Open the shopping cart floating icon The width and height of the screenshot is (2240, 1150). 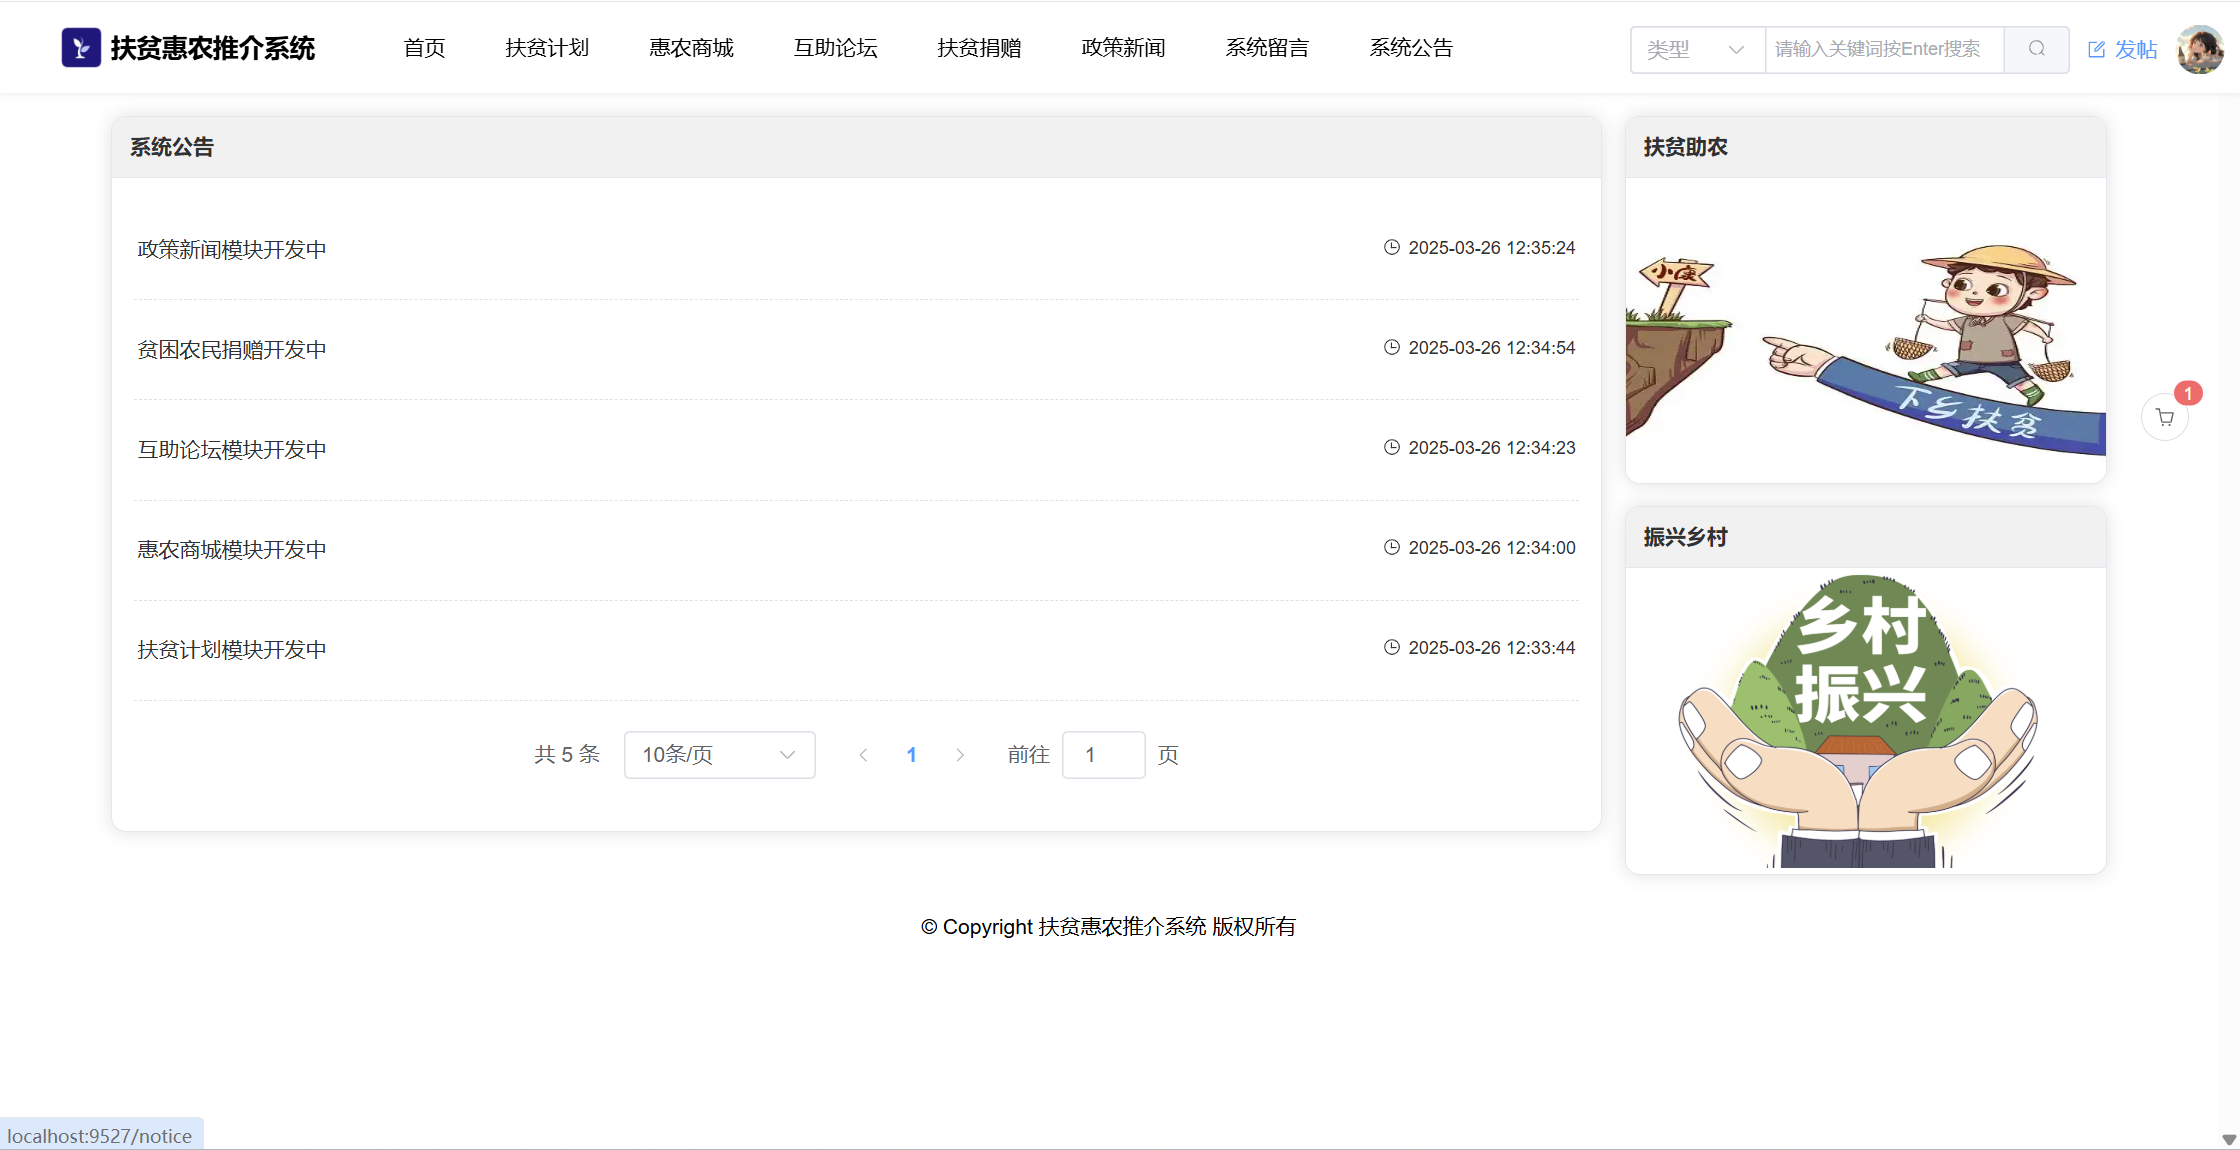pos(2165,418)
